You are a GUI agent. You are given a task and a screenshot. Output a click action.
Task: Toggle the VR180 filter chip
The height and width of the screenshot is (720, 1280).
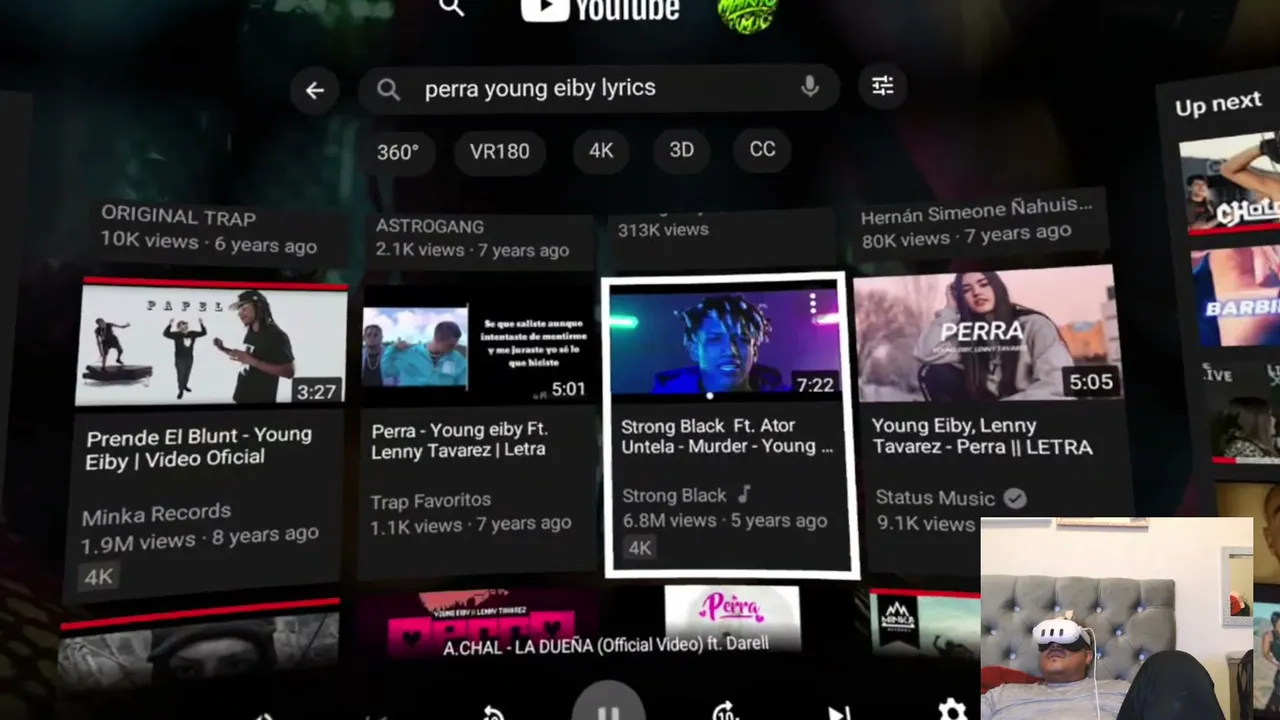(x=500, y=151)
